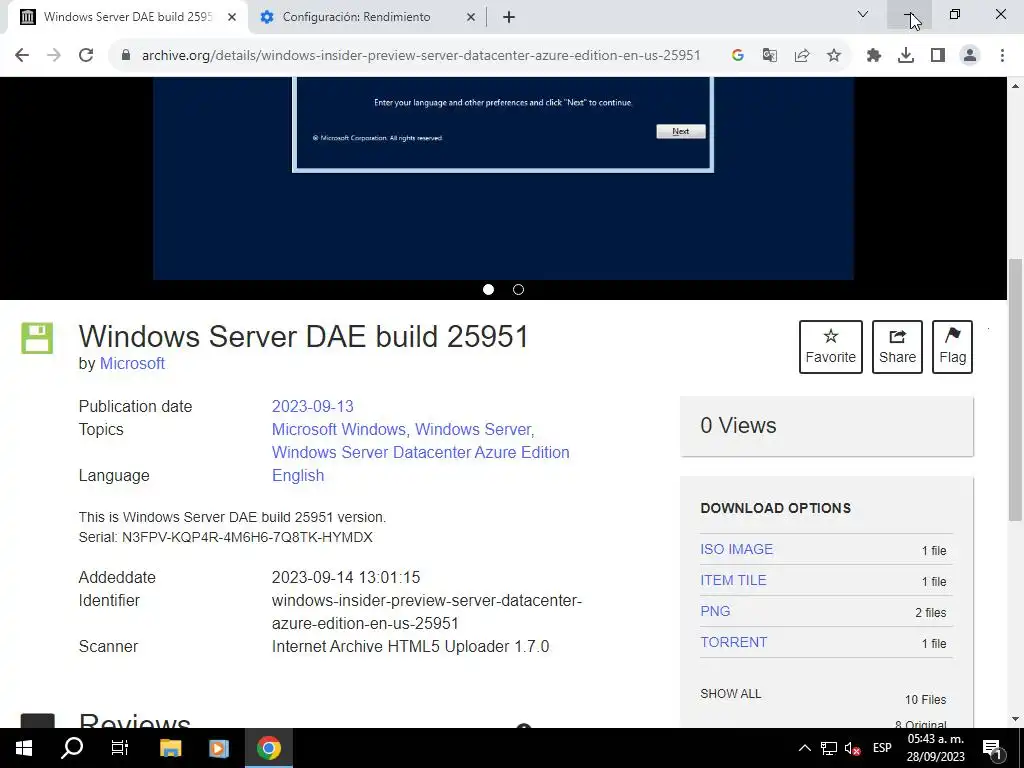Click the page vertical scrollbar thumb

coord(1016,389)
